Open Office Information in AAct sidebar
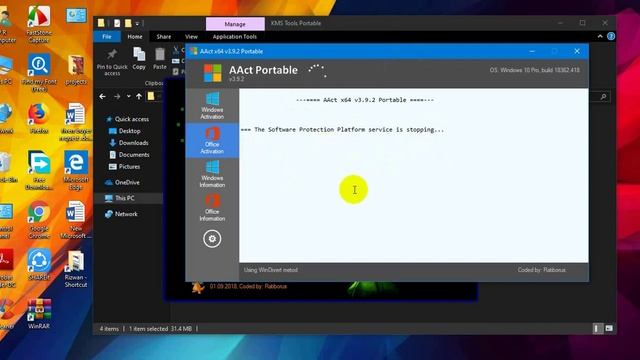This screenshot has height=360, width=640. coord(212,208)
